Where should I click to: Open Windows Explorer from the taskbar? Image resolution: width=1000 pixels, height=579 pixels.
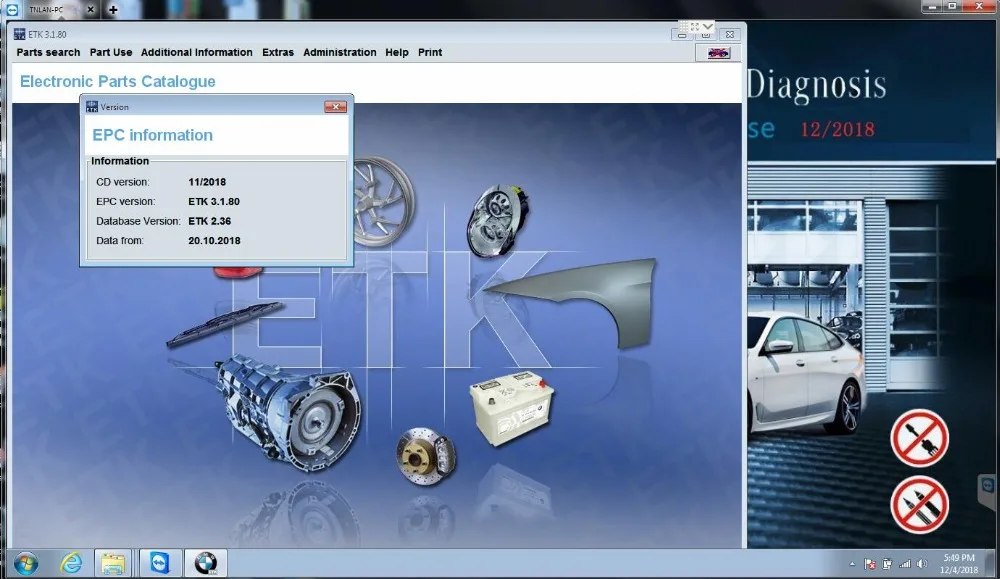click(x=113, y=564)
